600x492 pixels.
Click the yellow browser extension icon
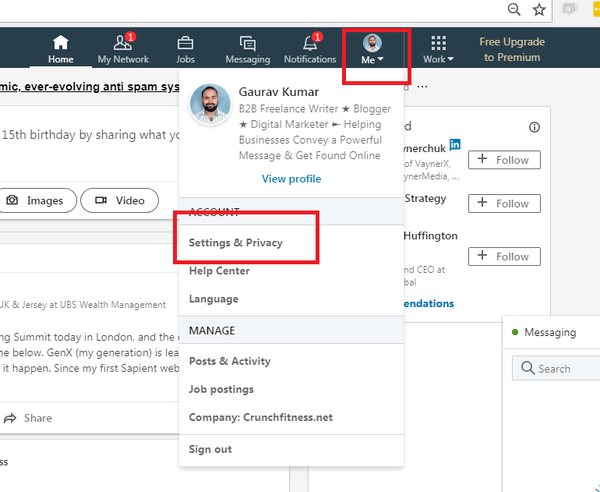click(x=596, y=9)
